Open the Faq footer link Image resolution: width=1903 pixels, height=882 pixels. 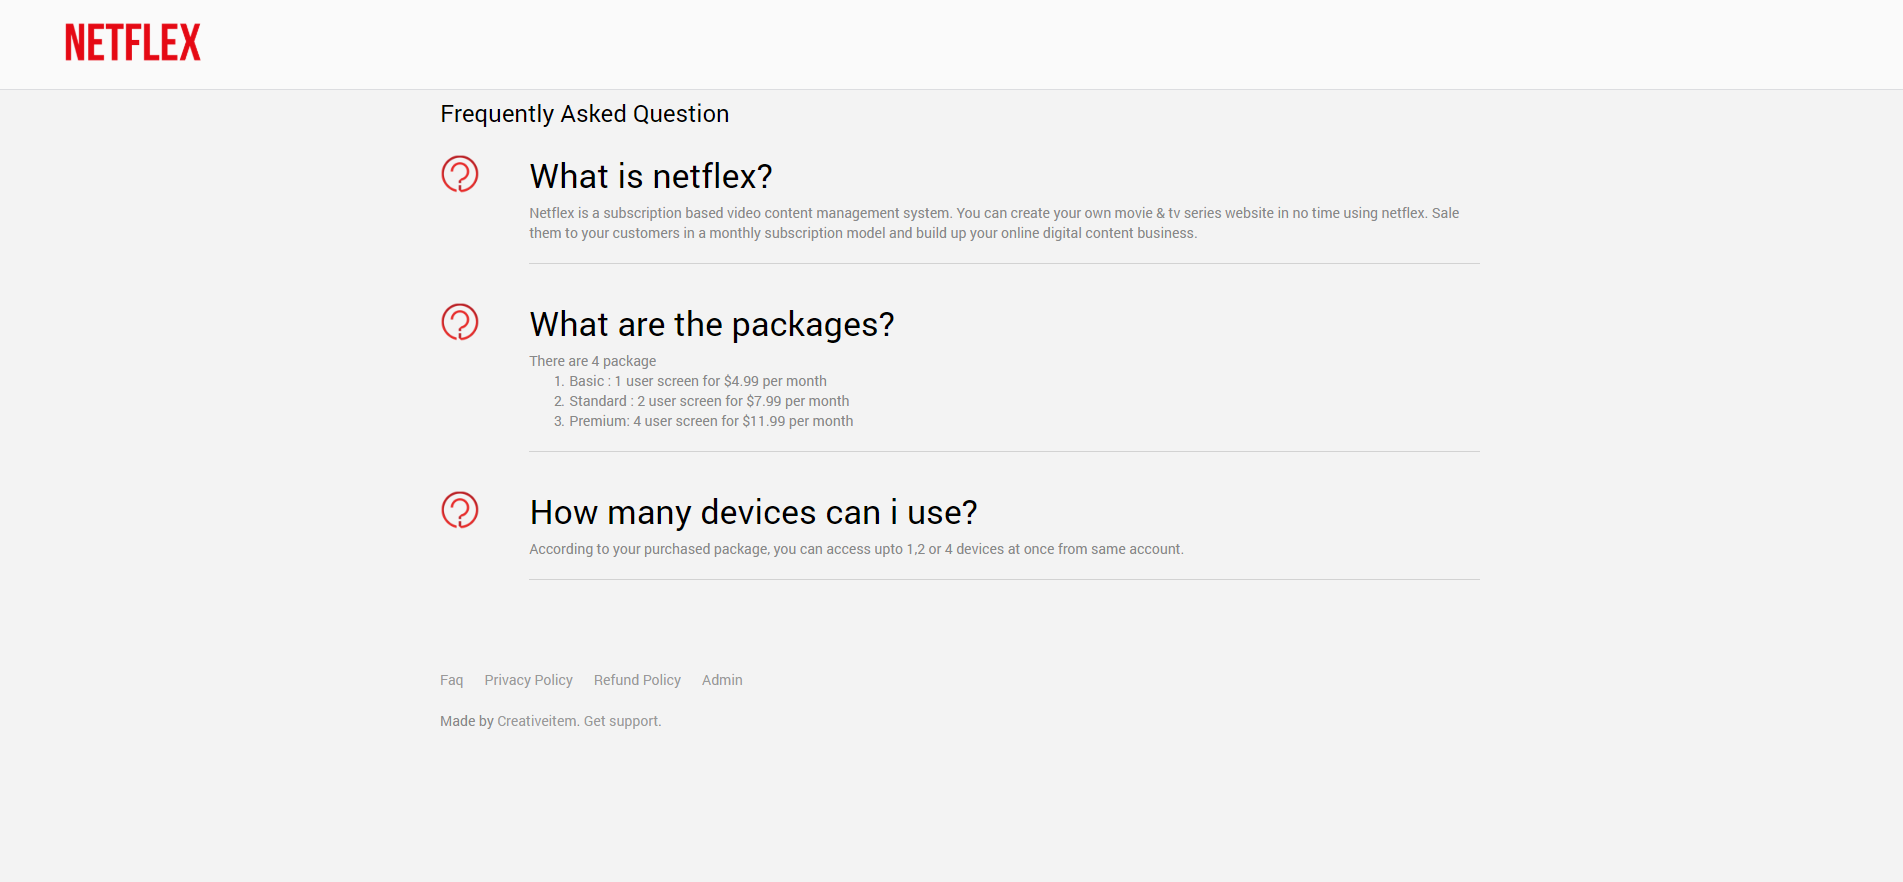451,680
